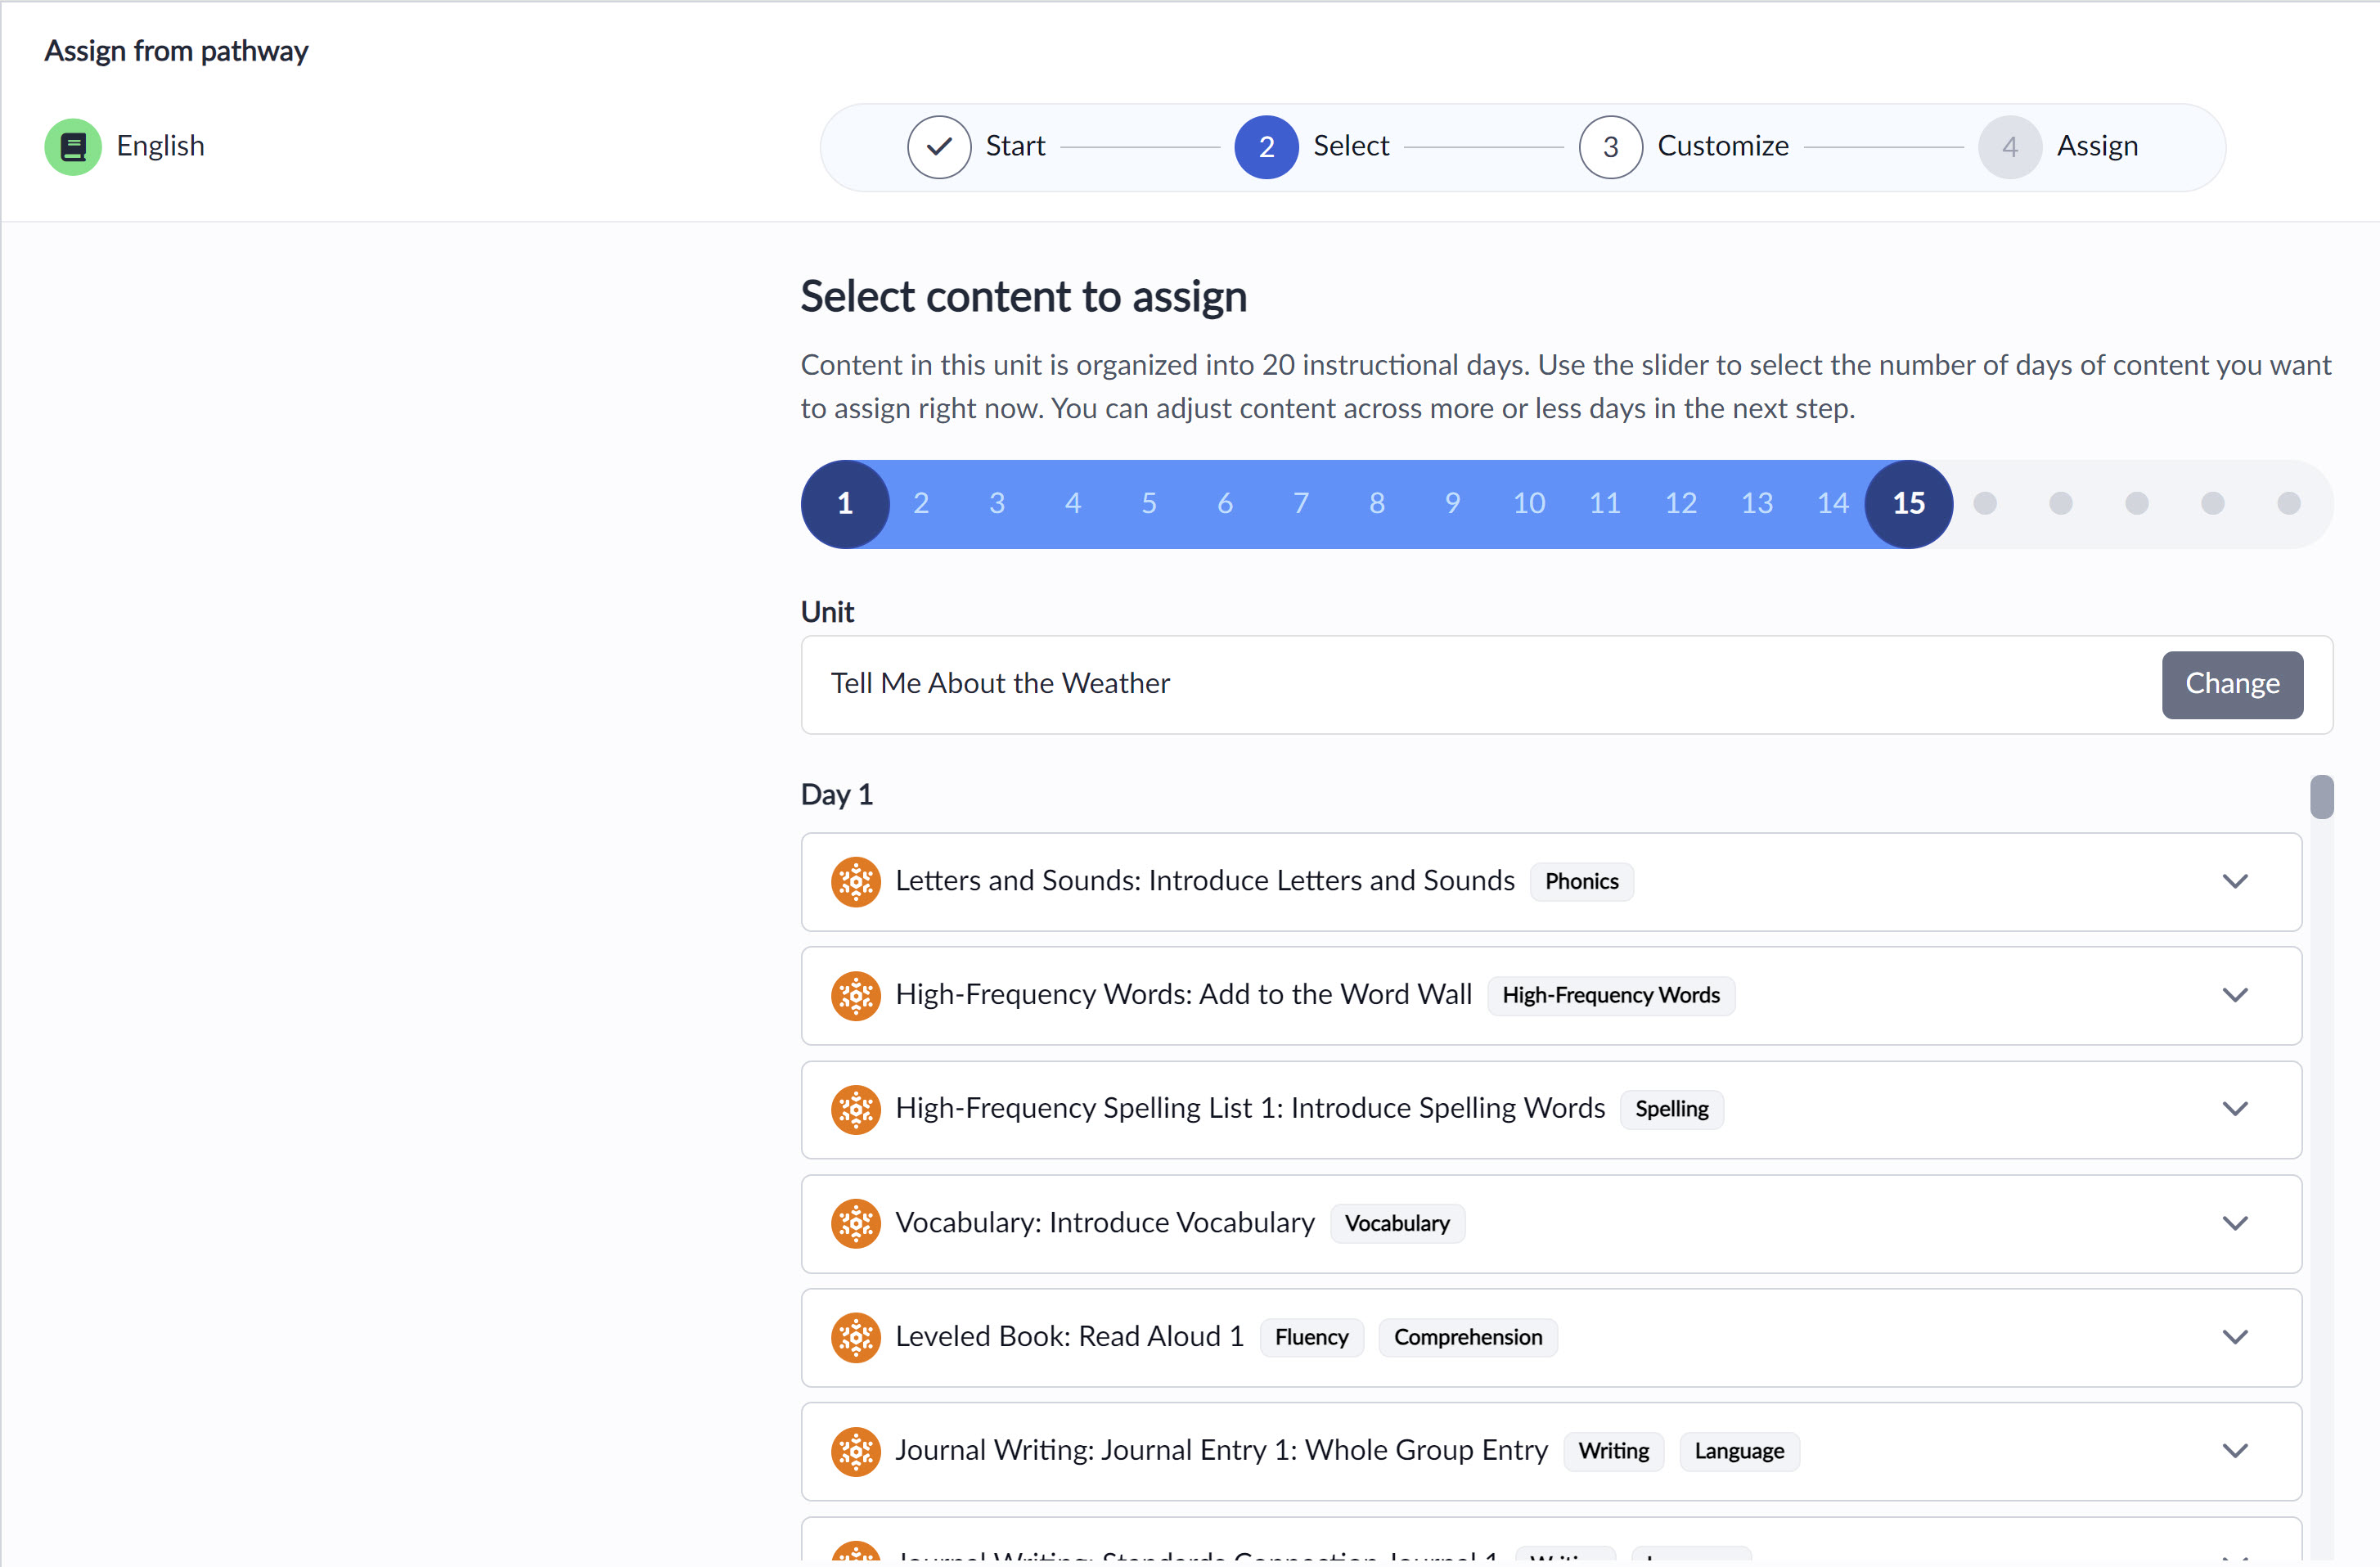Viewport: 2380px width, 1567px height.
Task: Click the checkmark circle of the Start step
Action: 939,147
